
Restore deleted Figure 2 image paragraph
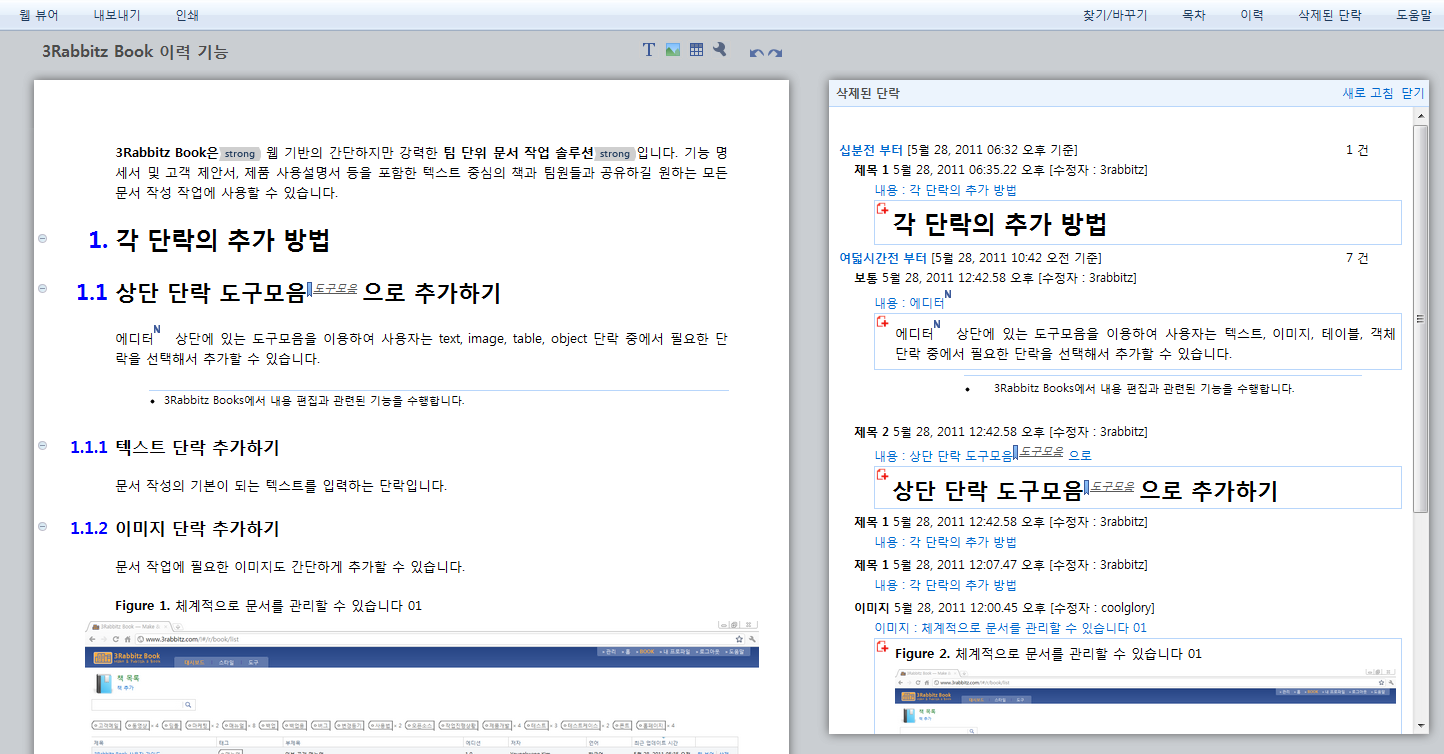point(883,648)
